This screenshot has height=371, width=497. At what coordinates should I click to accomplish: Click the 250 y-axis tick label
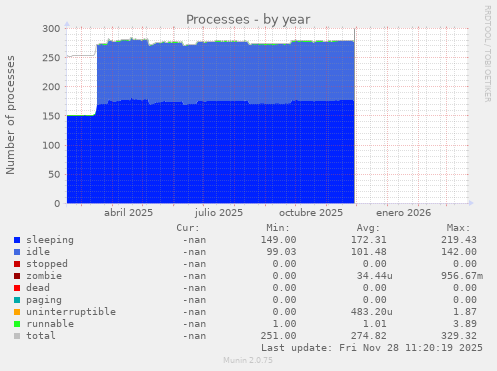[51, 58]
